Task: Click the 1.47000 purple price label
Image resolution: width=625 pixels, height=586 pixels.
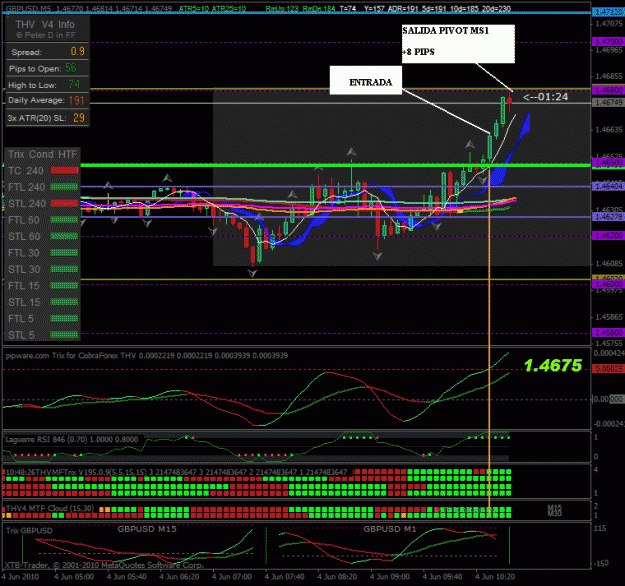Action: 607,42
